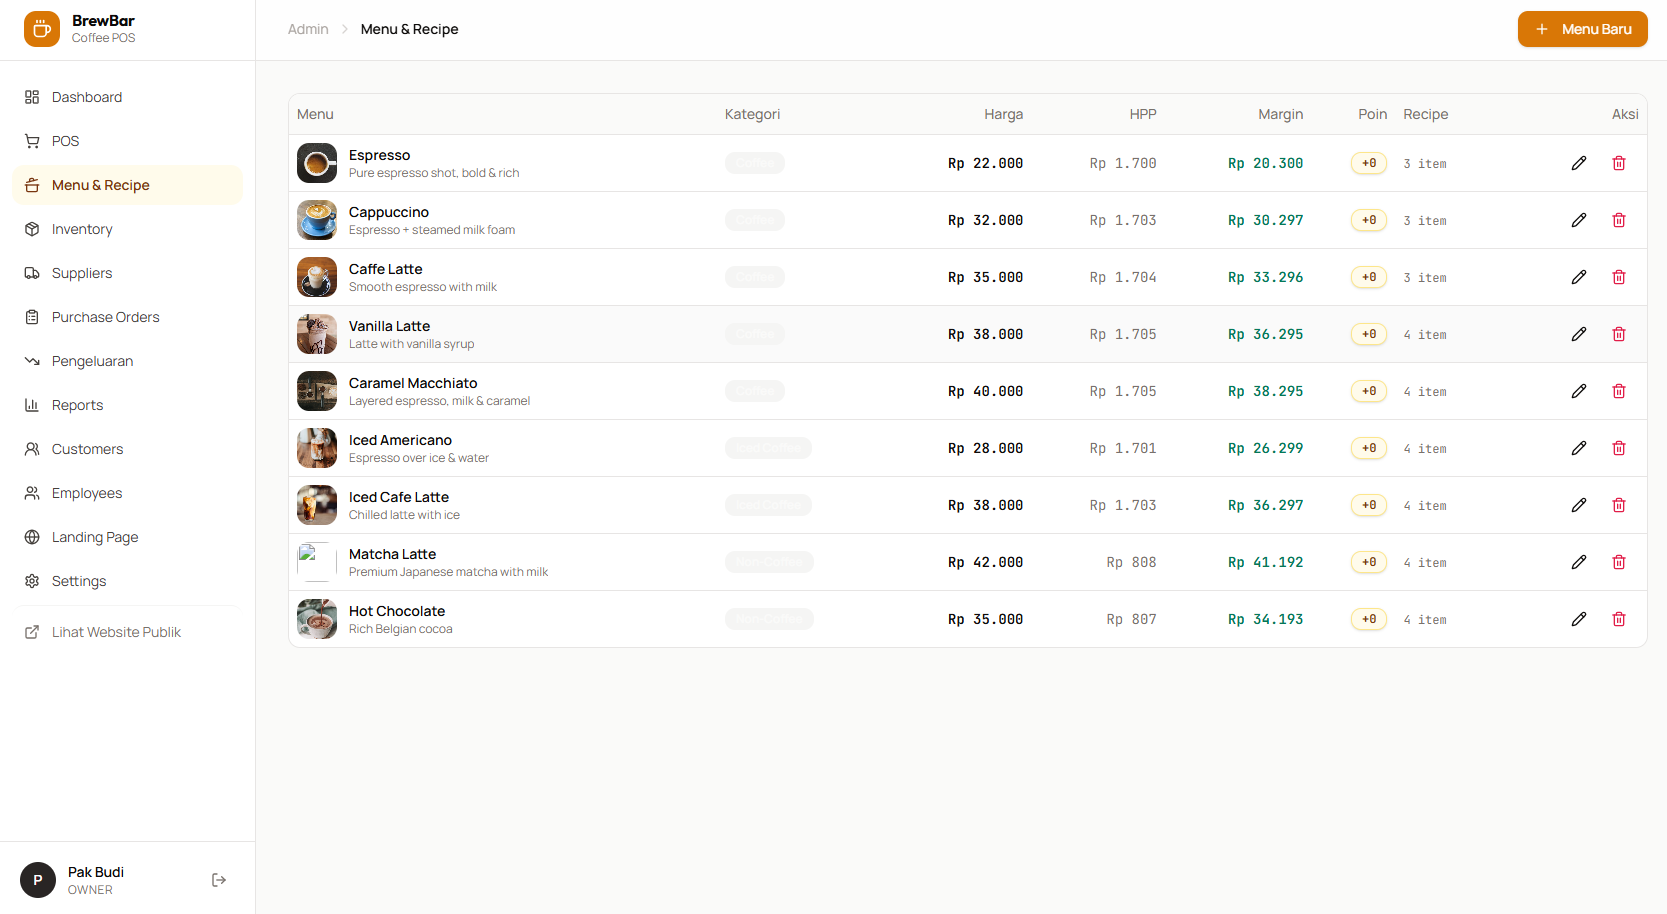The image size is (1667, 914).
Task: Open the Reports section
Action: (127, 405)
